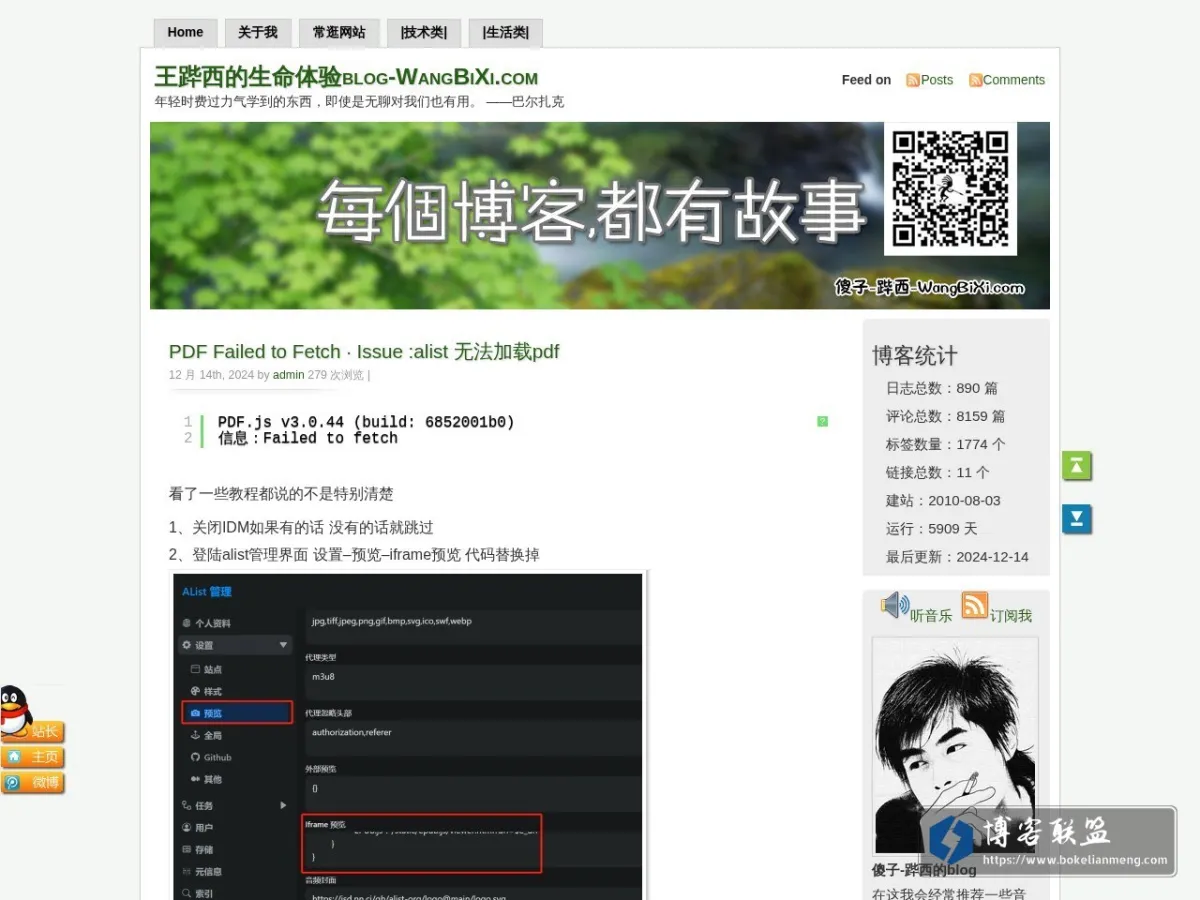Viewport: 1200px width, 900px height.
Task: Open the embedded AList 管理 screenshot
Action: coord(408,735)
